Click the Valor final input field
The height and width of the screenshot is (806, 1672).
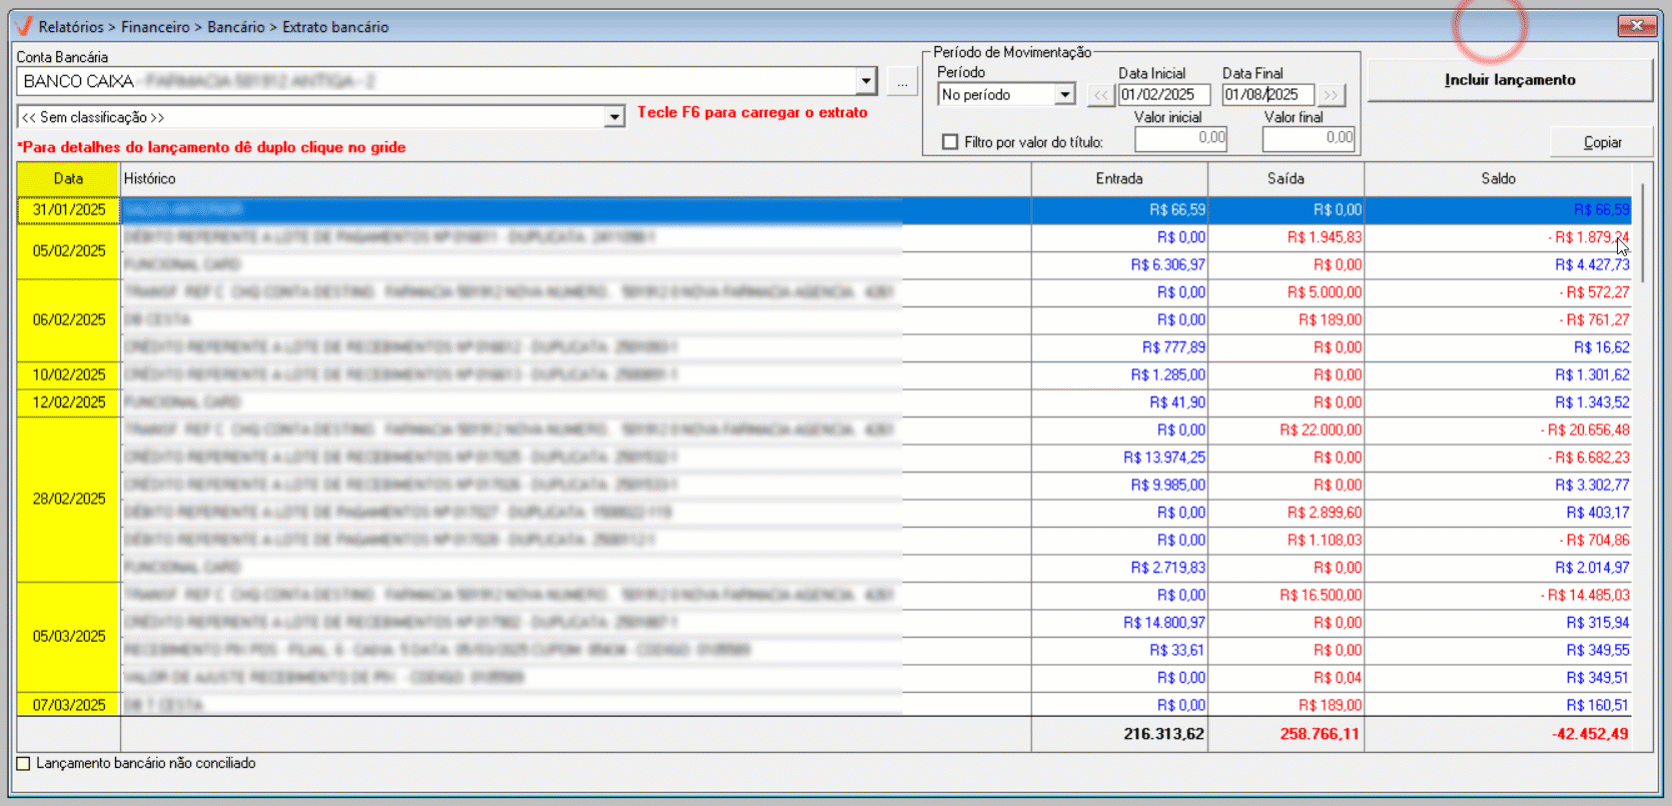pos(1308,138)
